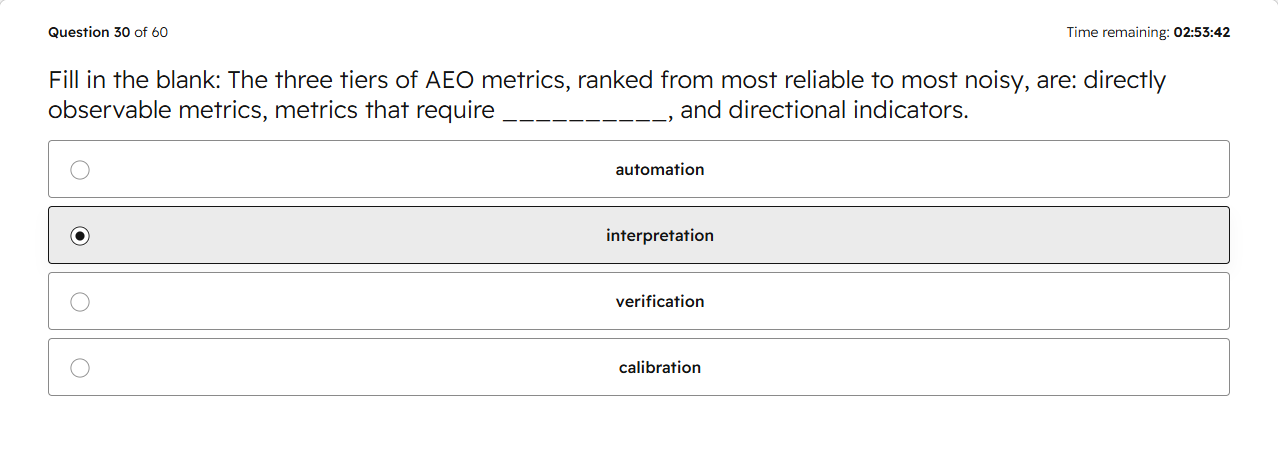This screenshot has height=466, width=1278.
Task: Click the "calibration" answer label
Action: click(x=660, y=368)
